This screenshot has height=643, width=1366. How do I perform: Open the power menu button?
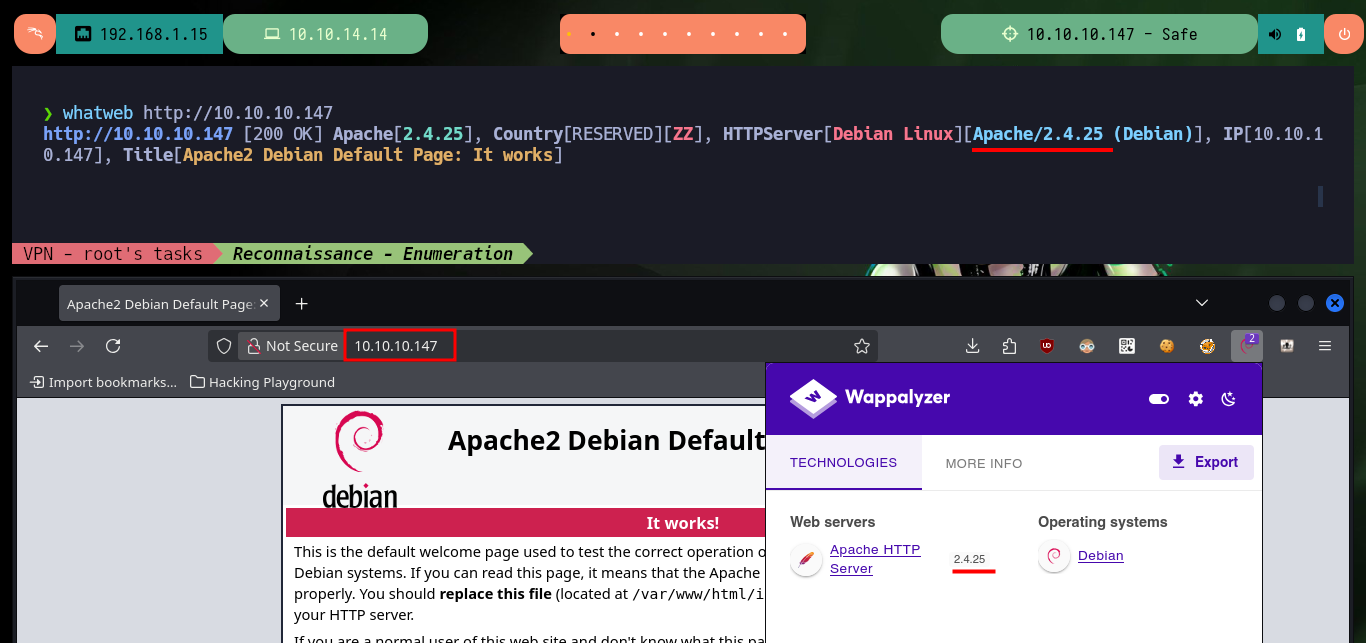1343,34
